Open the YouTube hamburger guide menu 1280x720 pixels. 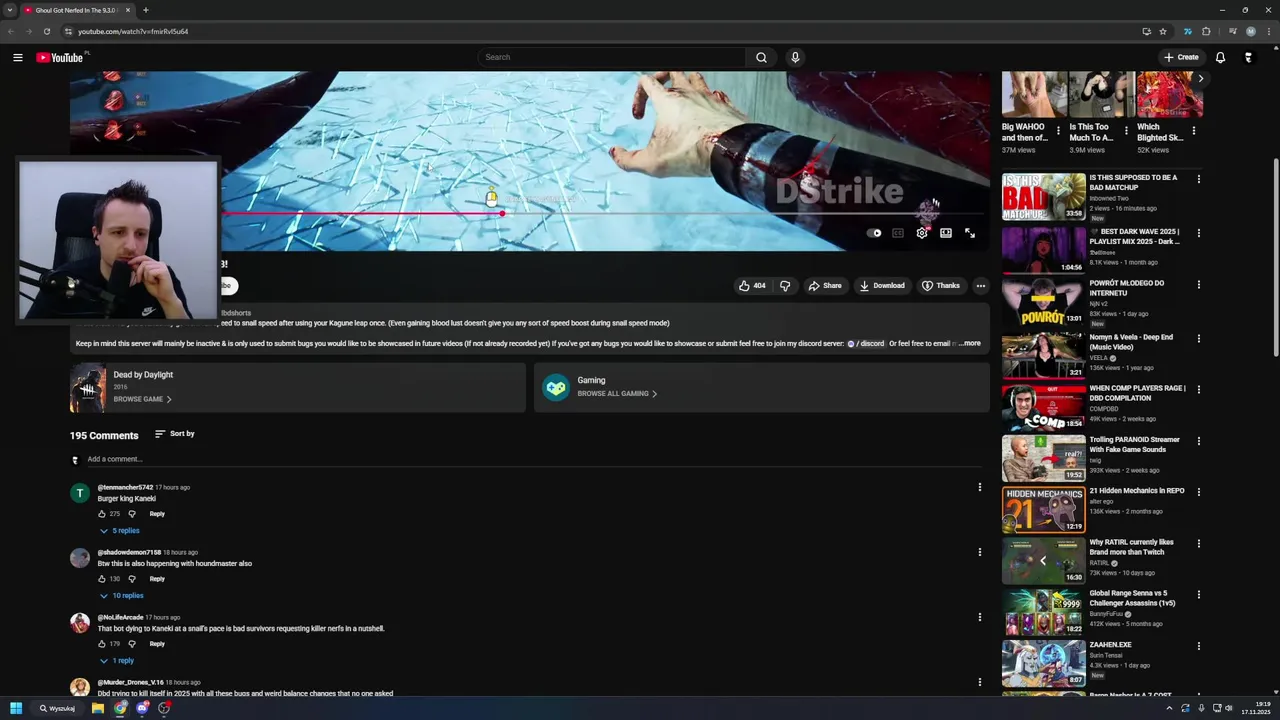pos(17,57)
